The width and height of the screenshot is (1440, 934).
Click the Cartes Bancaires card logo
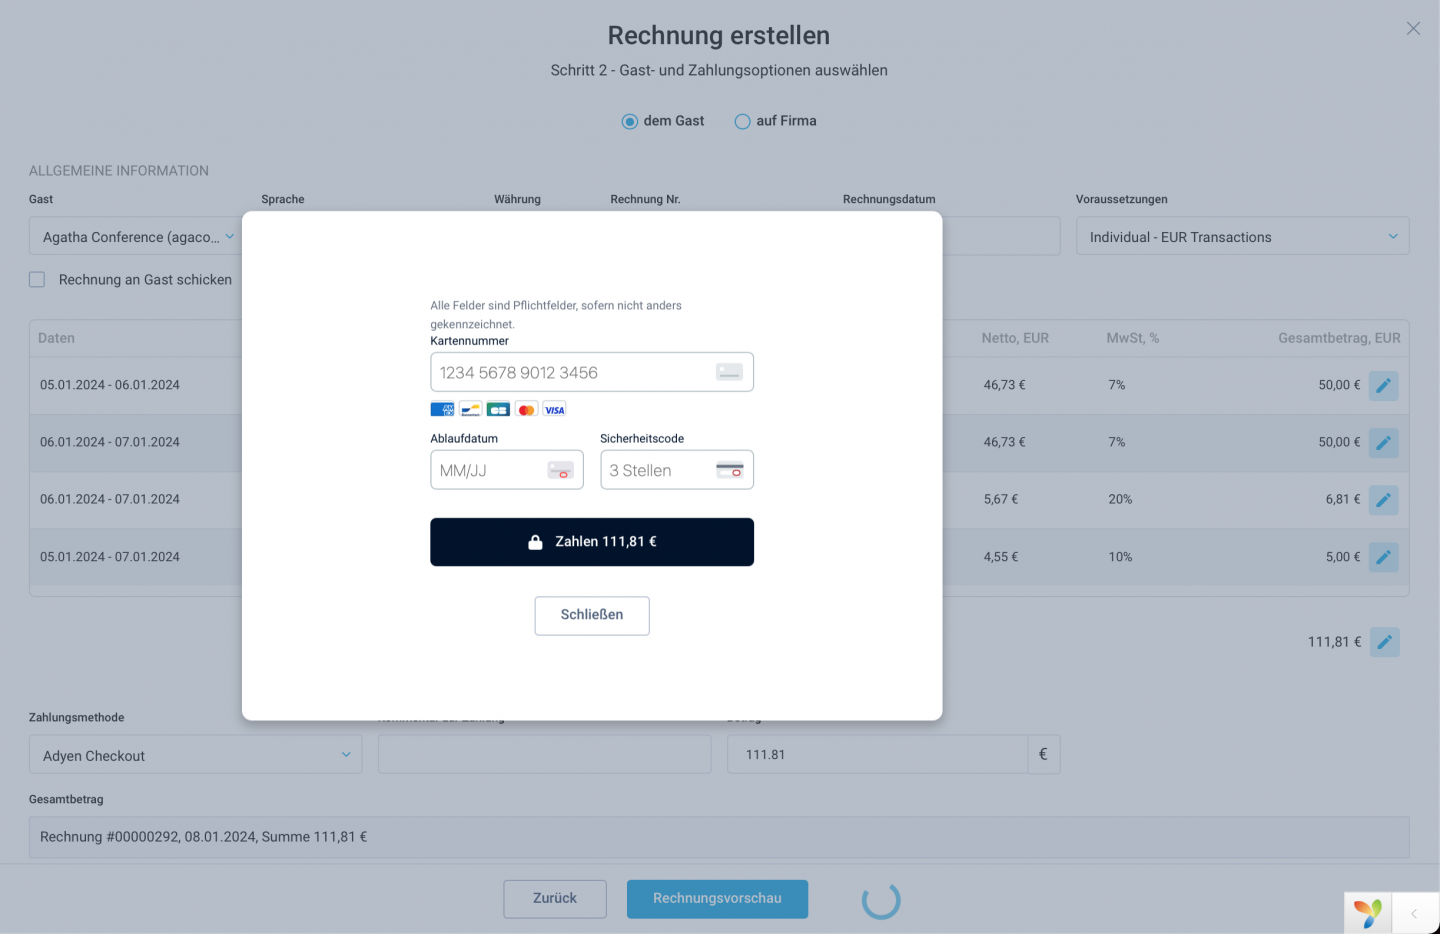pyautogui.click(x=498, y=409)
